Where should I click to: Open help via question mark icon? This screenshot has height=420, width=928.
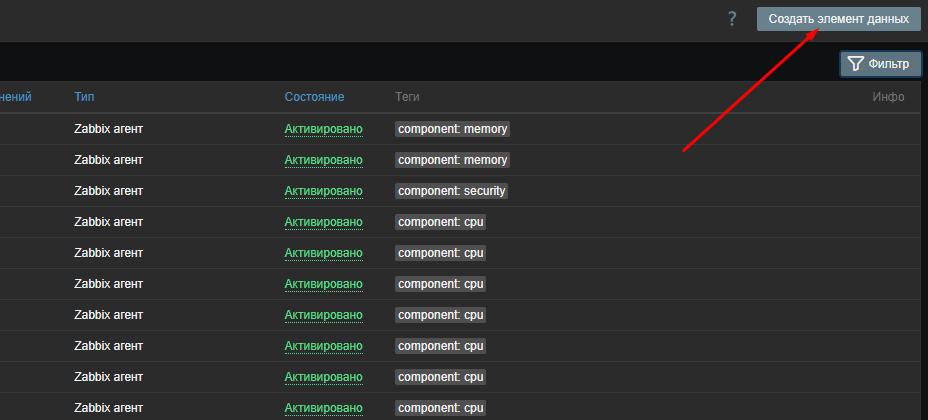click(732, 19)
